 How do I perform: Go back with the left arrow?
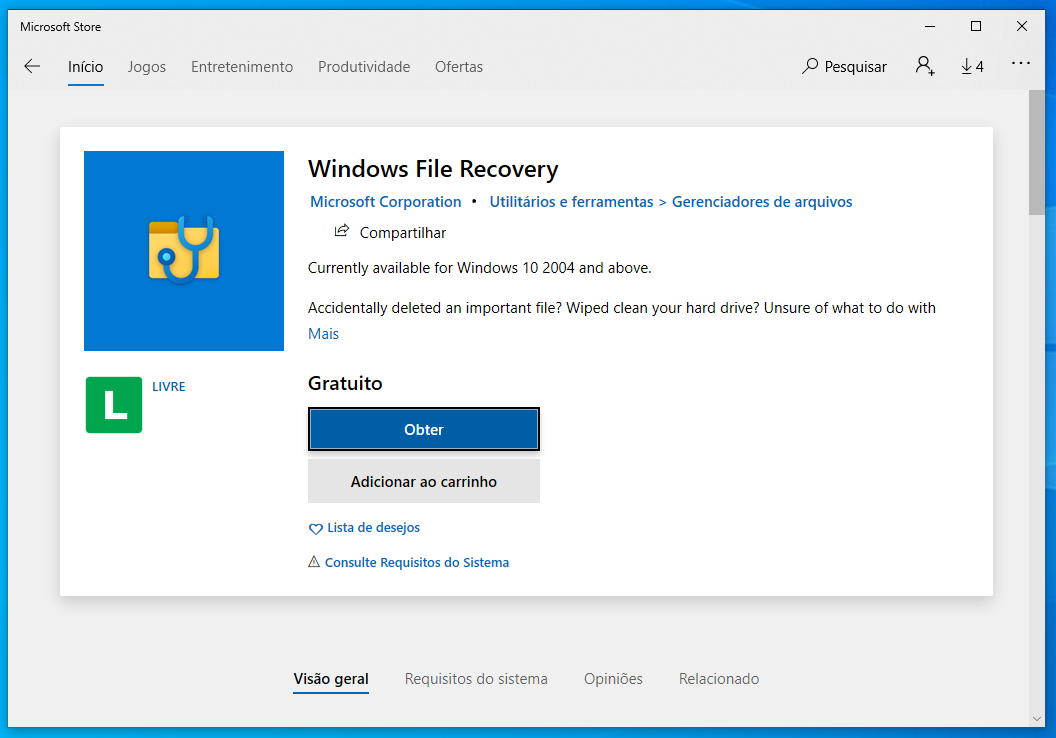pos(32,66)
